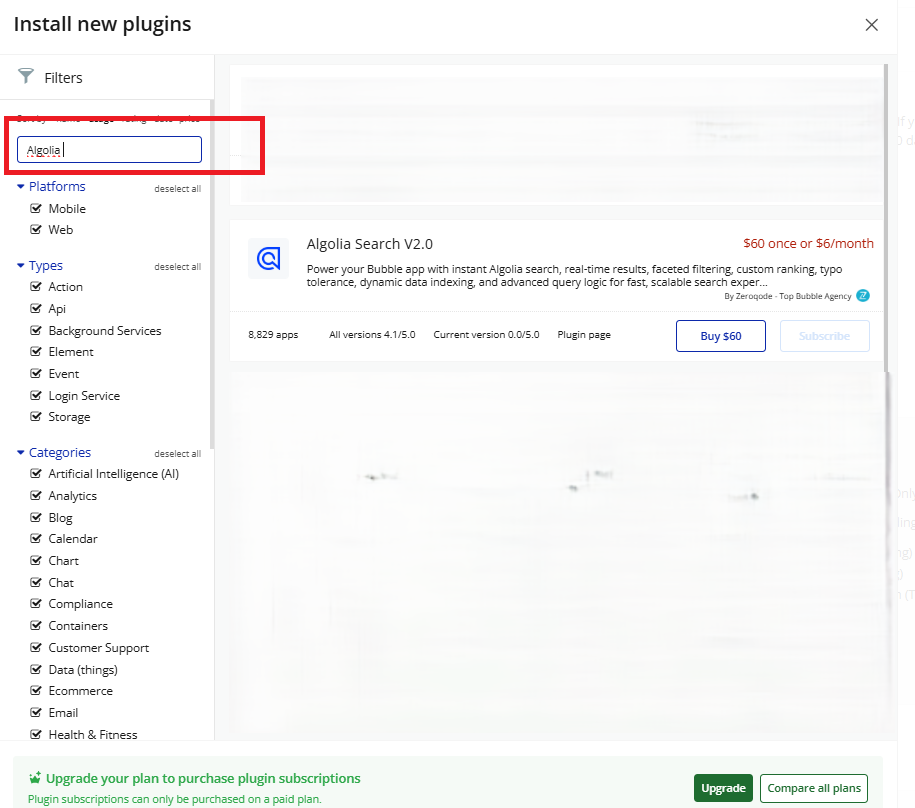Close the Install new plugins dialog
The image size is (915, 808).
click(872, 25)
